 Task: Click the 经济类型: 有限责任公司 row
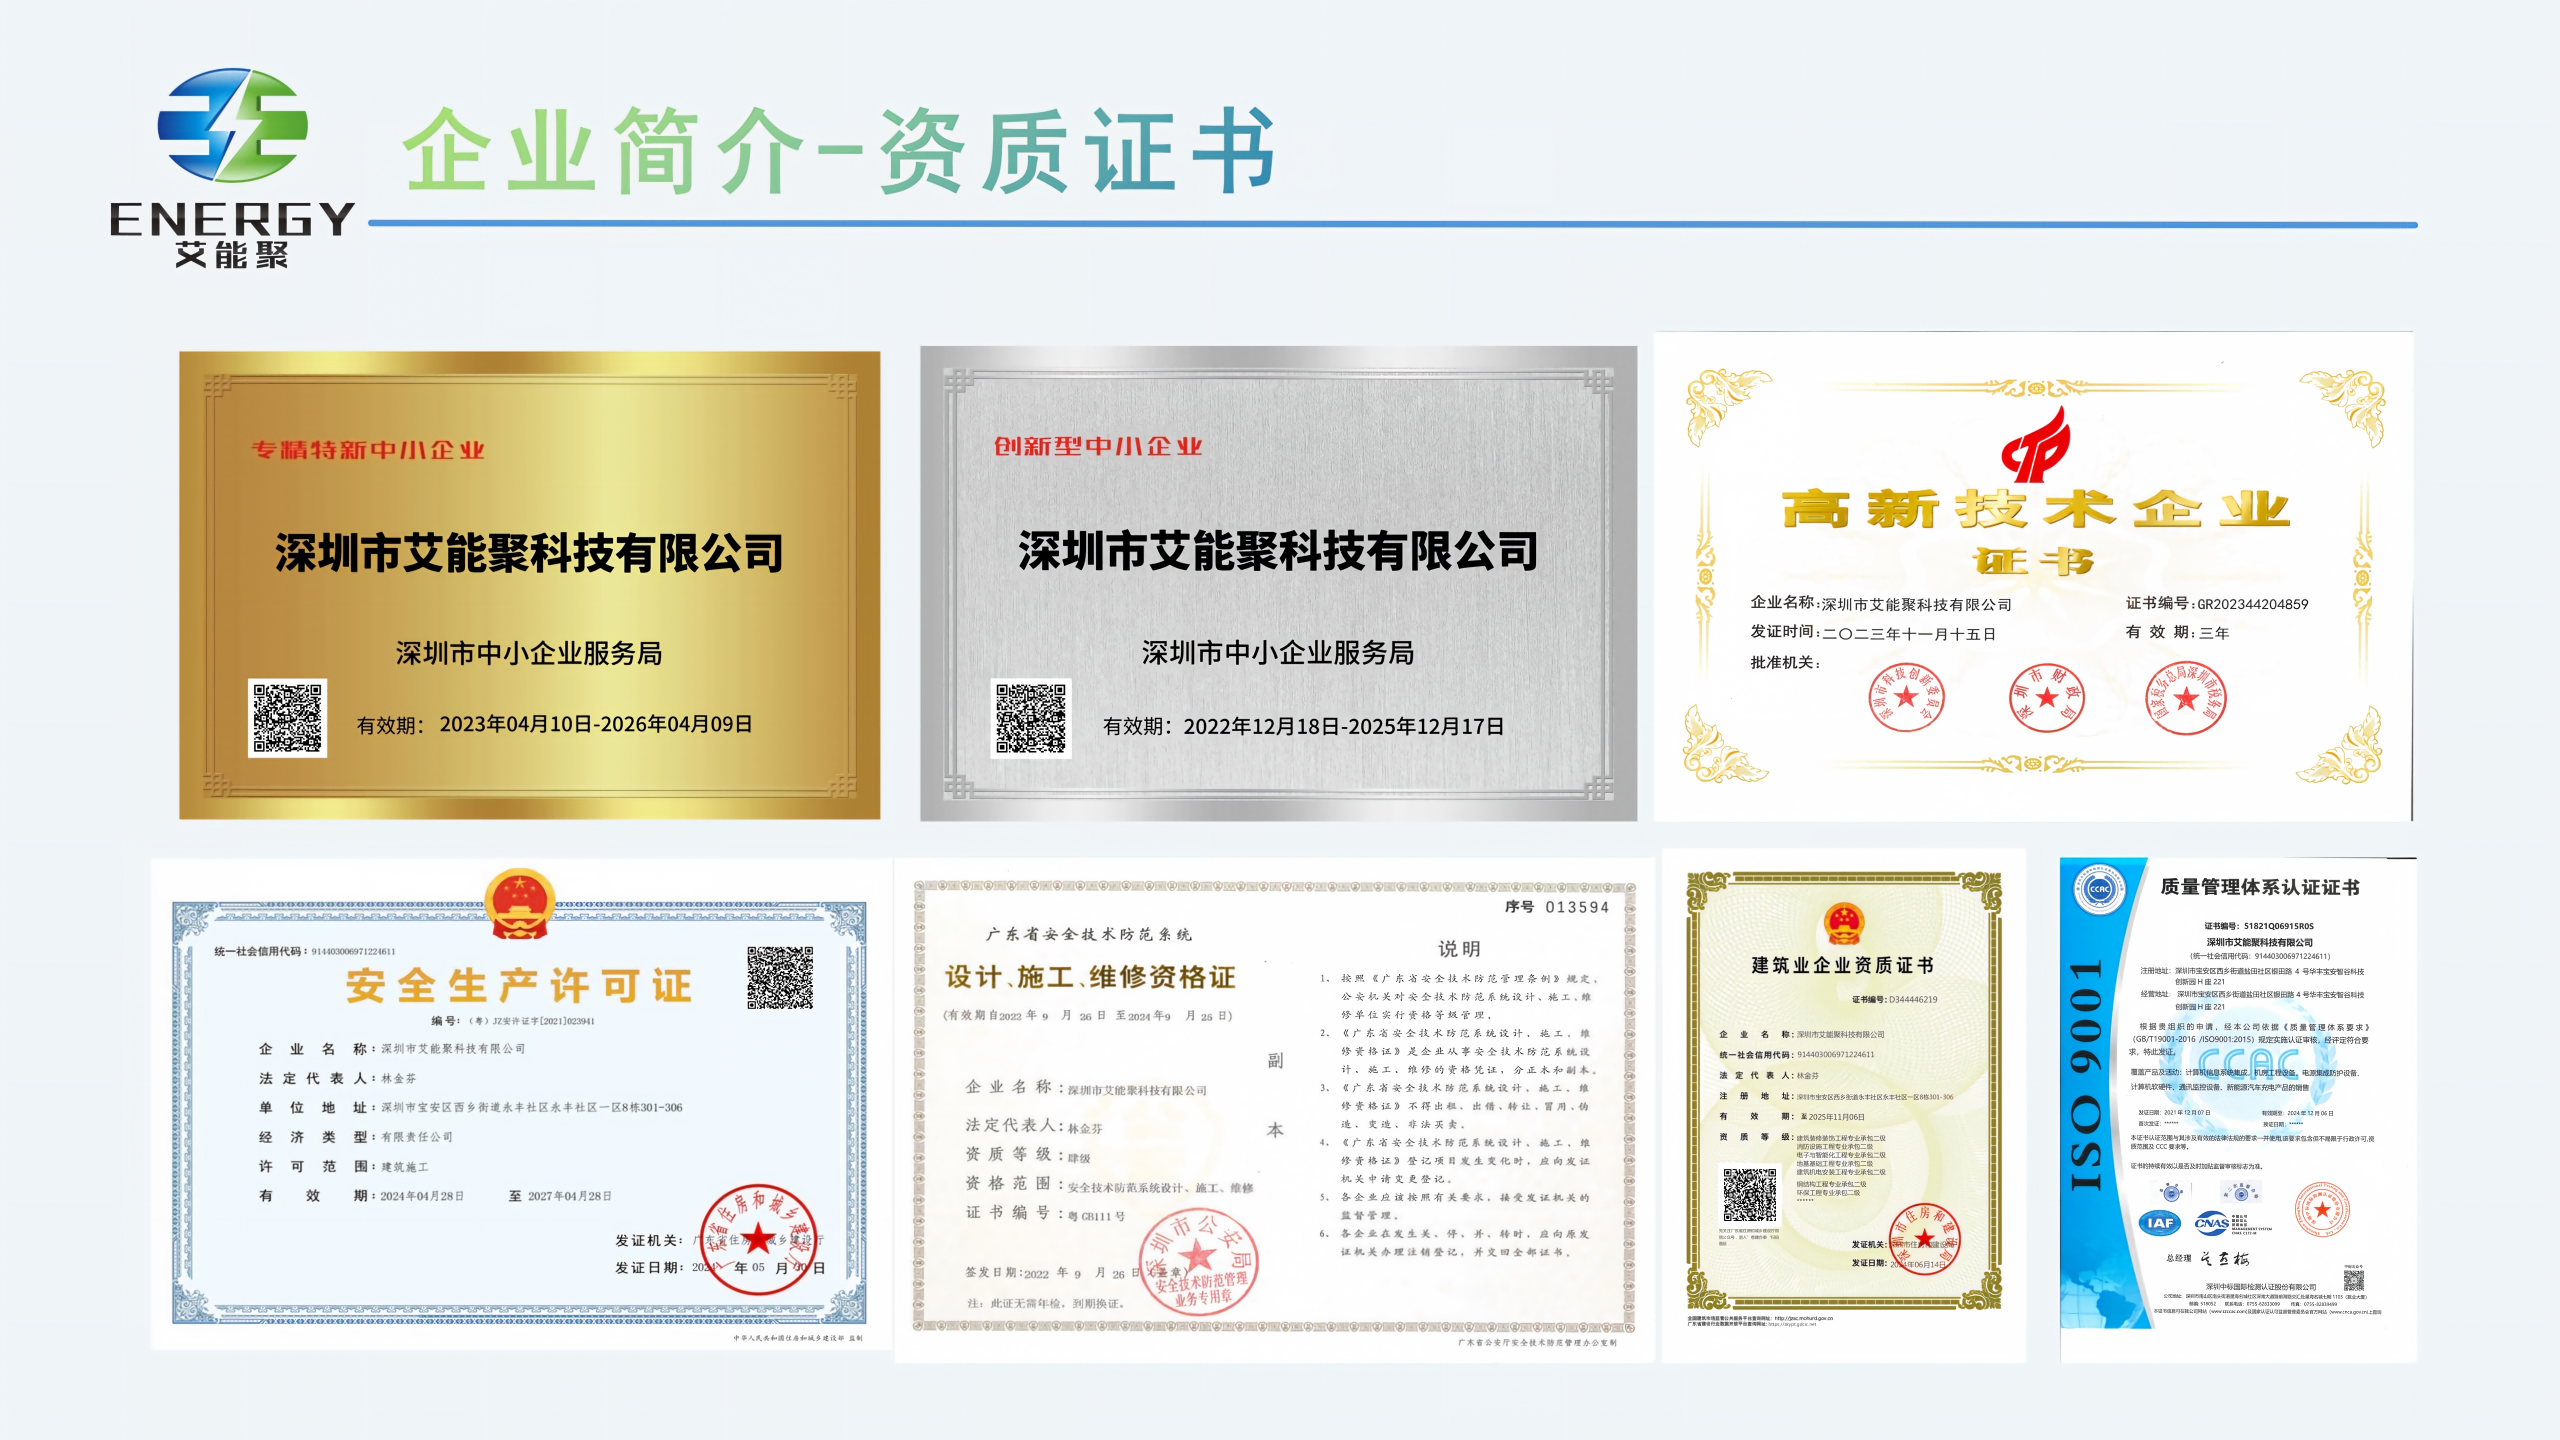coord(356,1137)
